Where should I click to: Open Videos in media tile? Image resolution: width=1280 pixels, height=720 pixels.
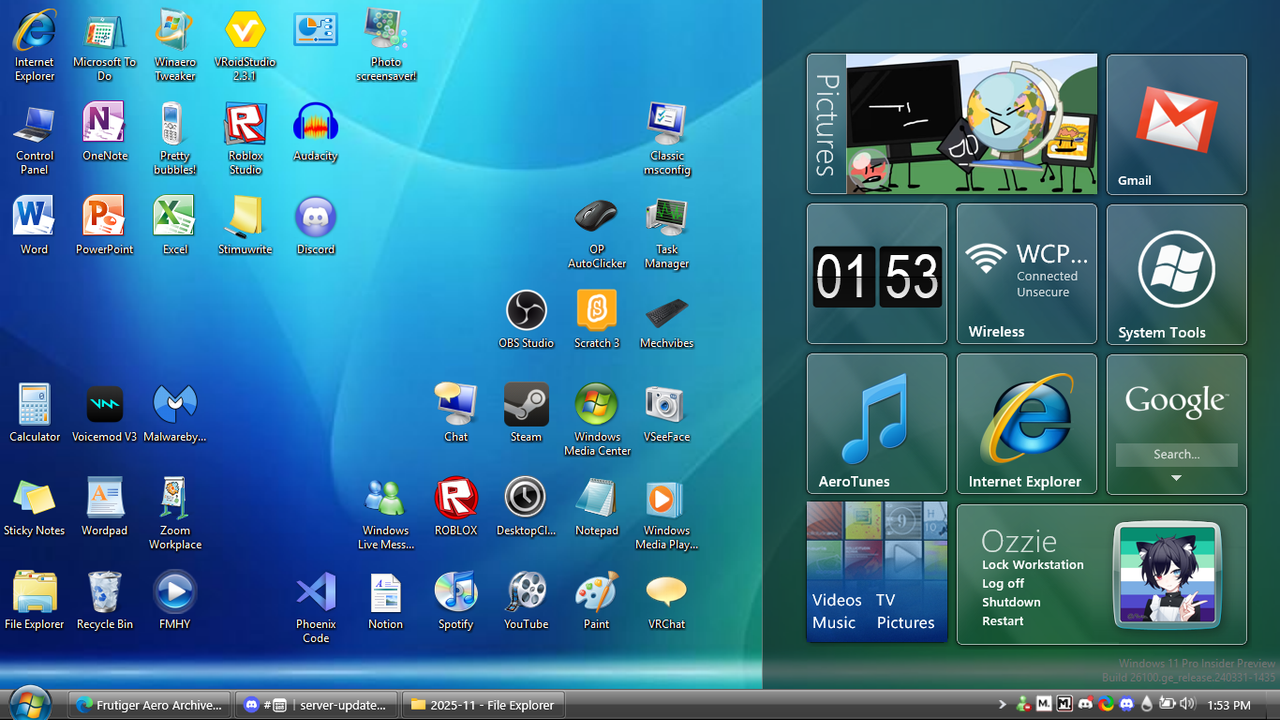pos(837,600)
